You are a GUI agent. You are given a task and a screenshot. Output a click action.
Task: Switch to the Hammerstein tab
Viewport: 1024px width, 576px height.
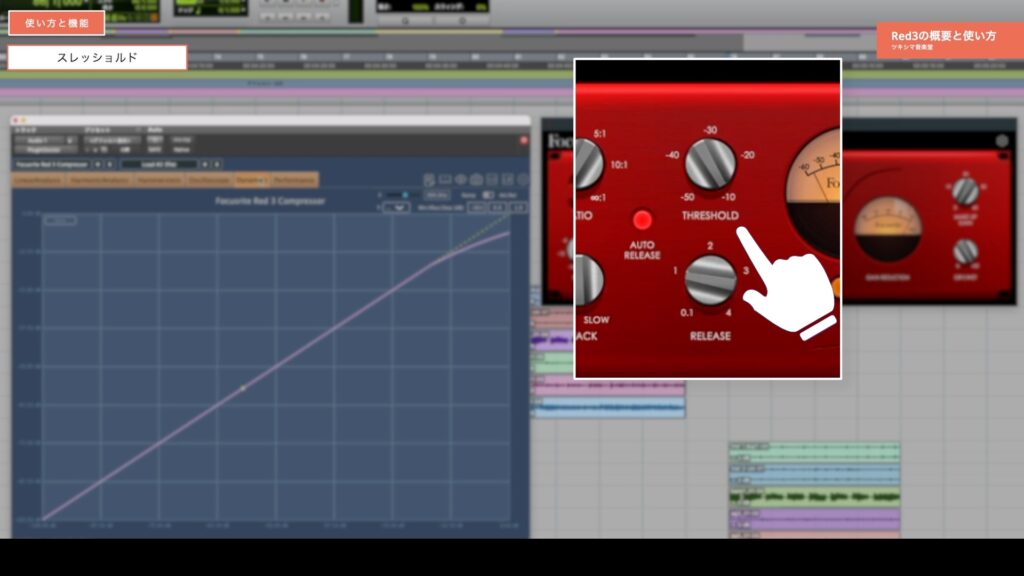(x=159, y=180)
